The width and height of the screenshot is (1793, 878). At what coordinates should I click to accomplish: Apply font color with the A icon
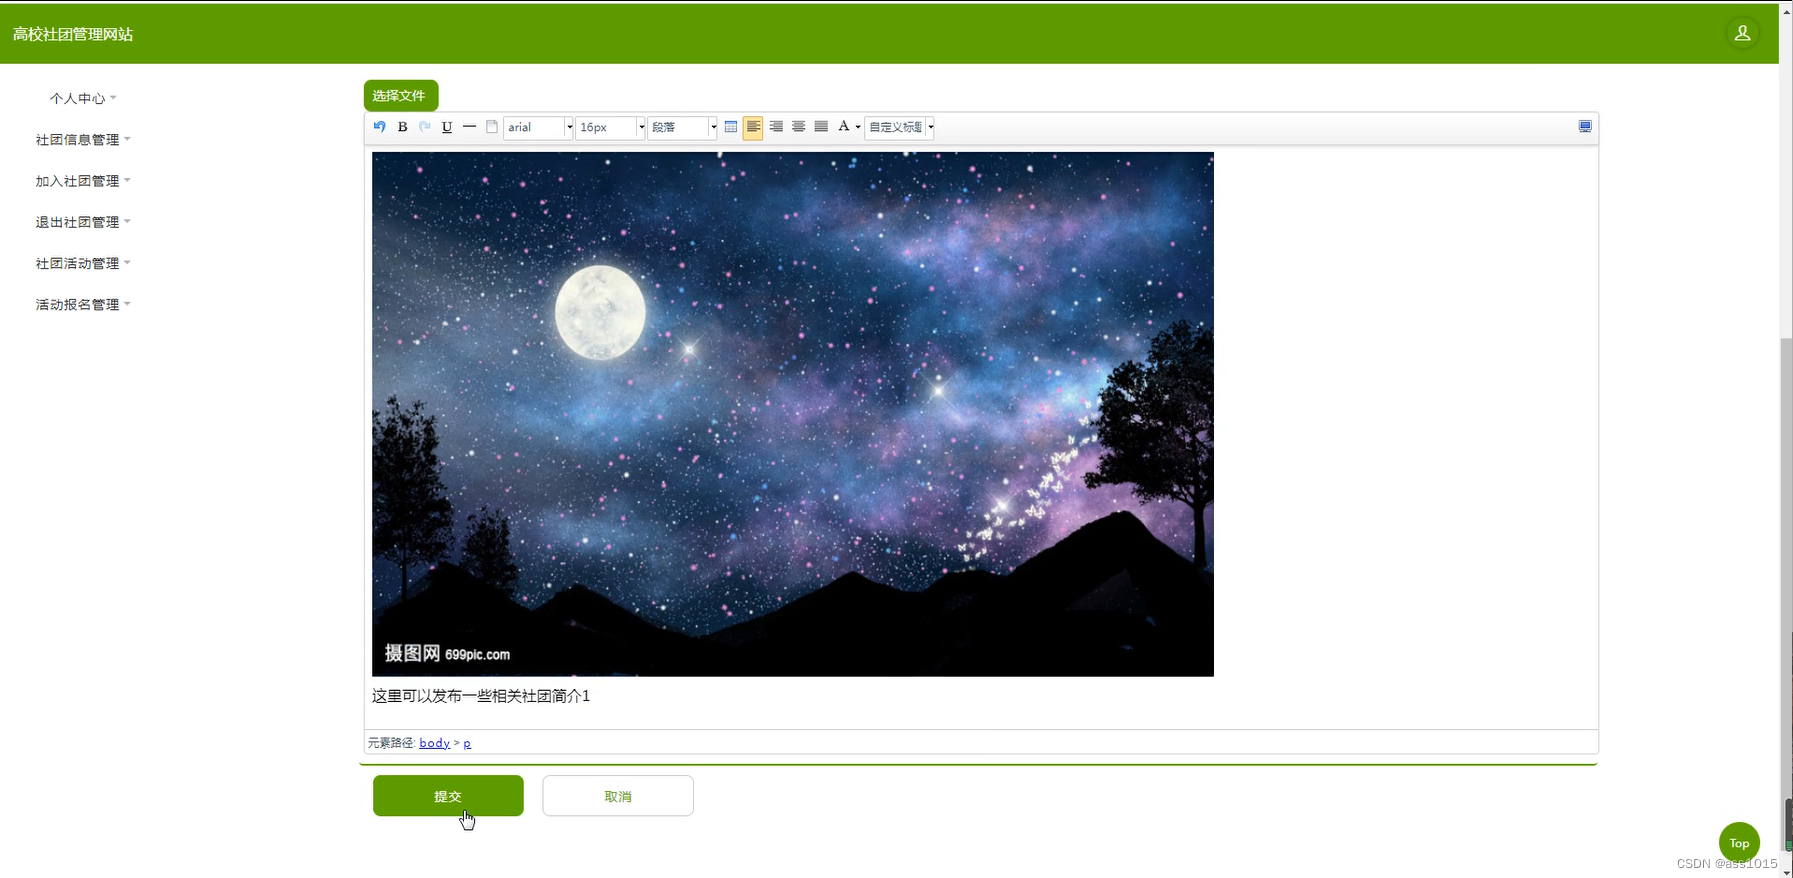(844, 127)
